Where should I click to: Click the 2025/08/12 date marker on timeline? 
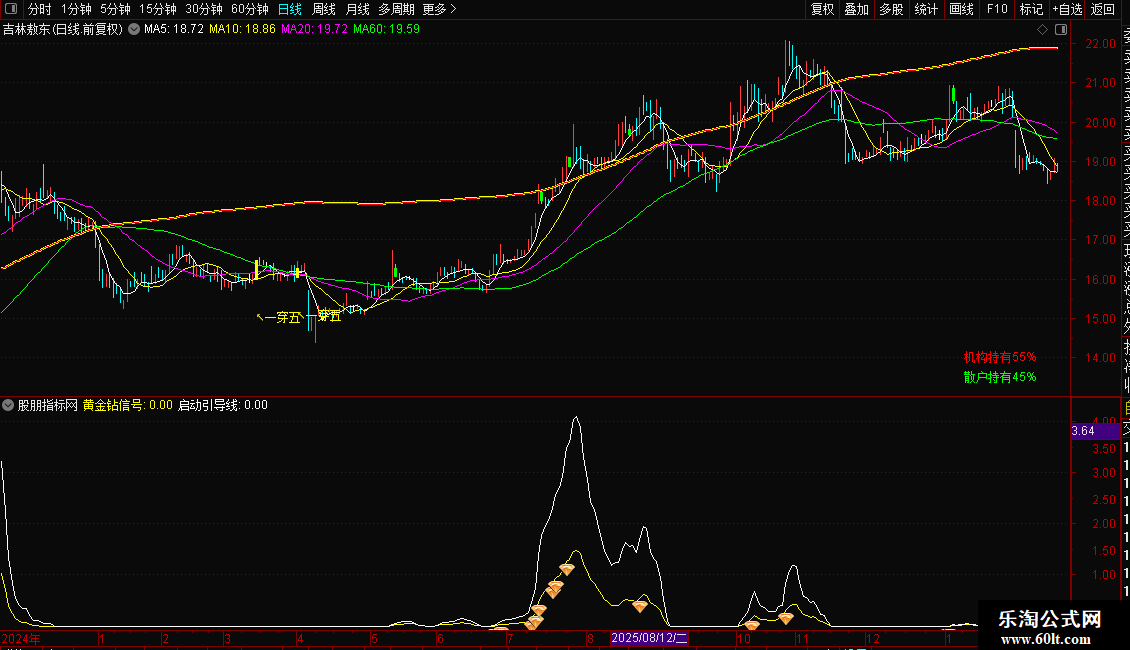649,637
